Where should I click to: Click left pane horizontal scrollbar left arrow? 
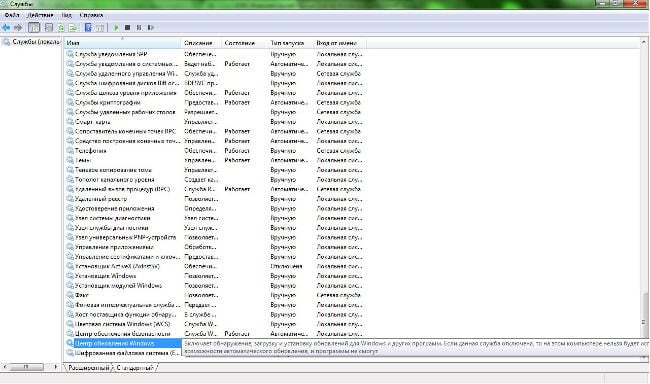(x=4, y=367)
